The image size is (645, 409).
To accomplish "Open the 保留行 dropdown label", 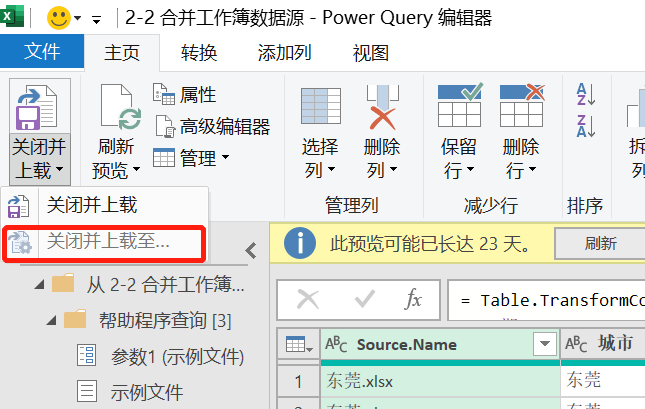I will pyautogui.click(x=459, y=158).
